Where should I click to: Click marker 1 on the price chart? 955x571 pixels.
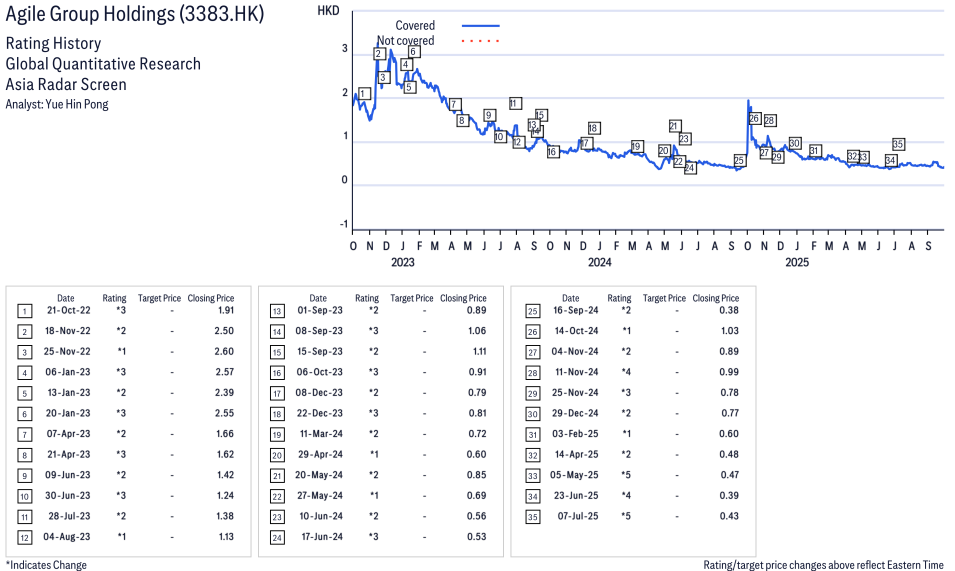click(x=364, y=94)
